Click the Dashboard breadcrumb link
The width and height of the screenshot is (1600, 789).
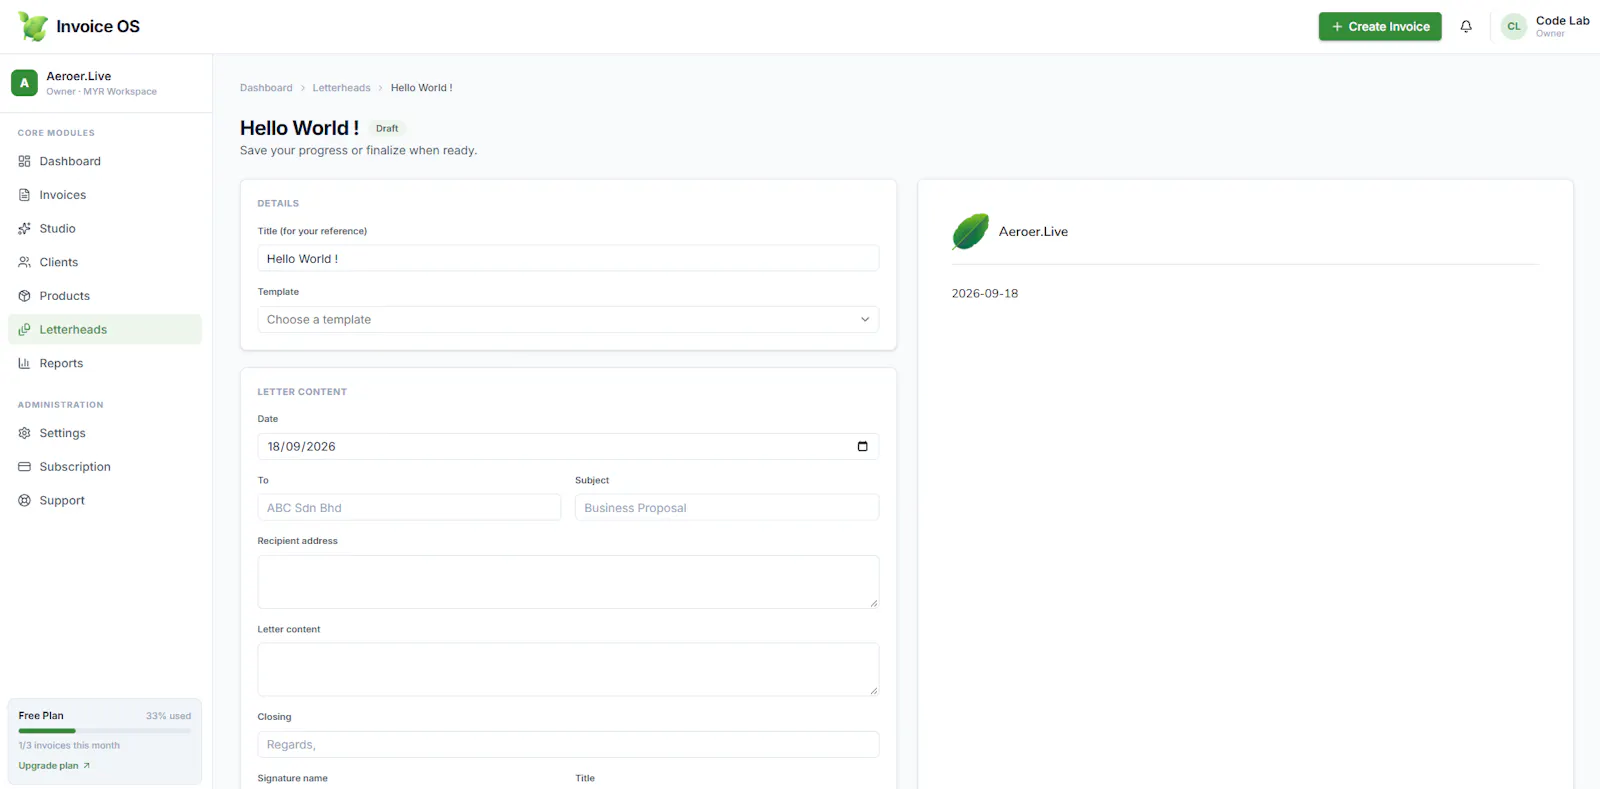266,88
